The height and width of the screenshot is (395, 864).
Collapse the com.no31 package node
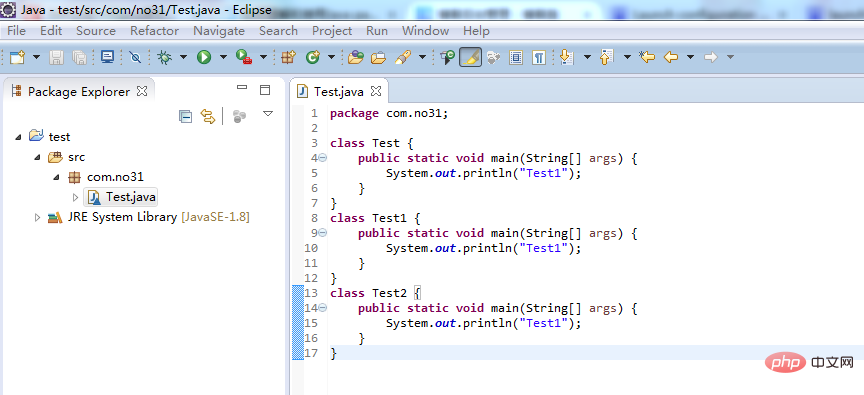click(x=57, y=177)
